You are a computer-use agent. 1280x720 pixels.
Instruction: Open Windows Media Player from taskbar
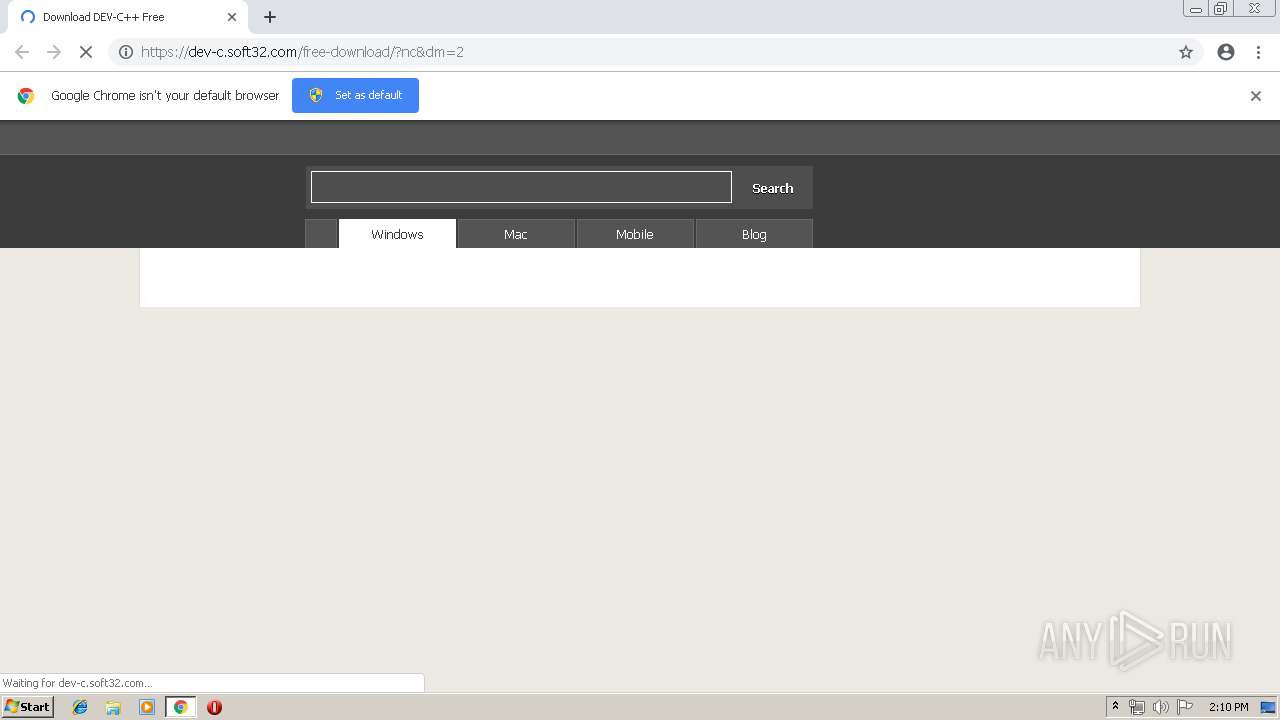tap(147, 707)
